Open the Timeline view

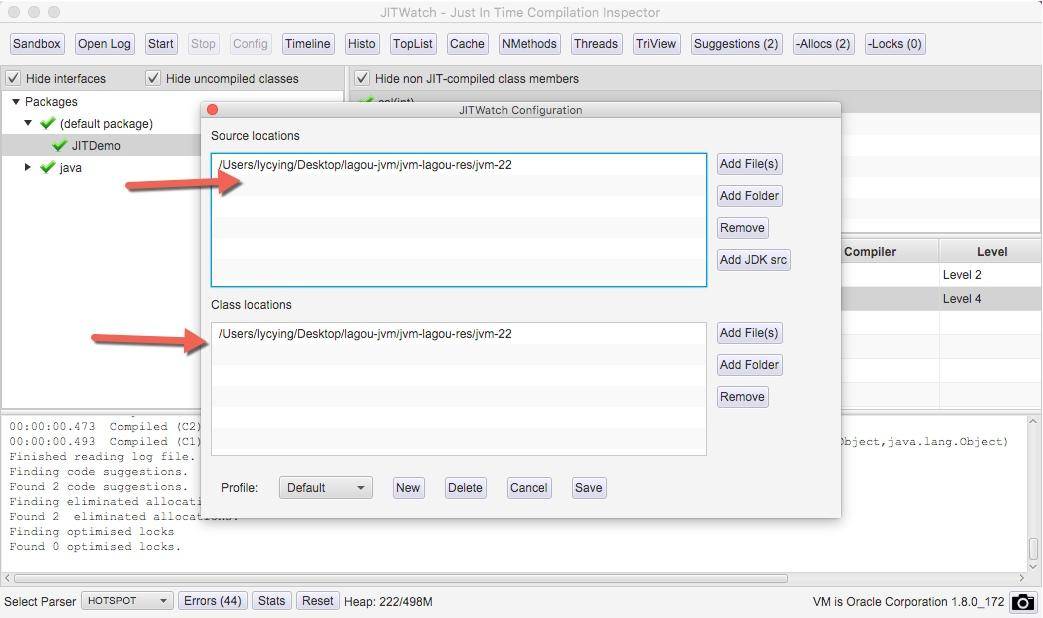(307, 44)
